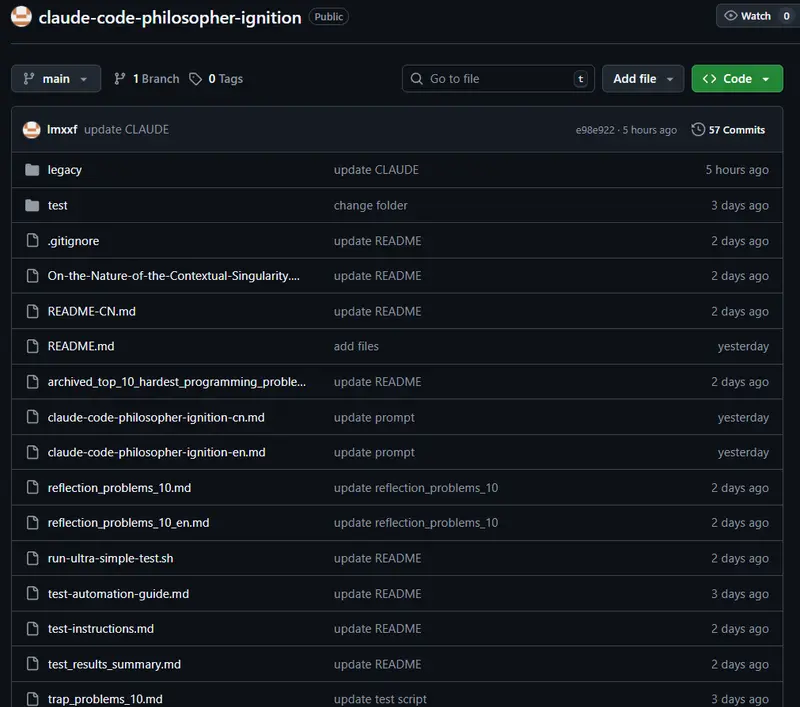Click the .gitignore file icon
Image resolution: width=800 pixels, height=707 pixels.
[x=31, y=241]
